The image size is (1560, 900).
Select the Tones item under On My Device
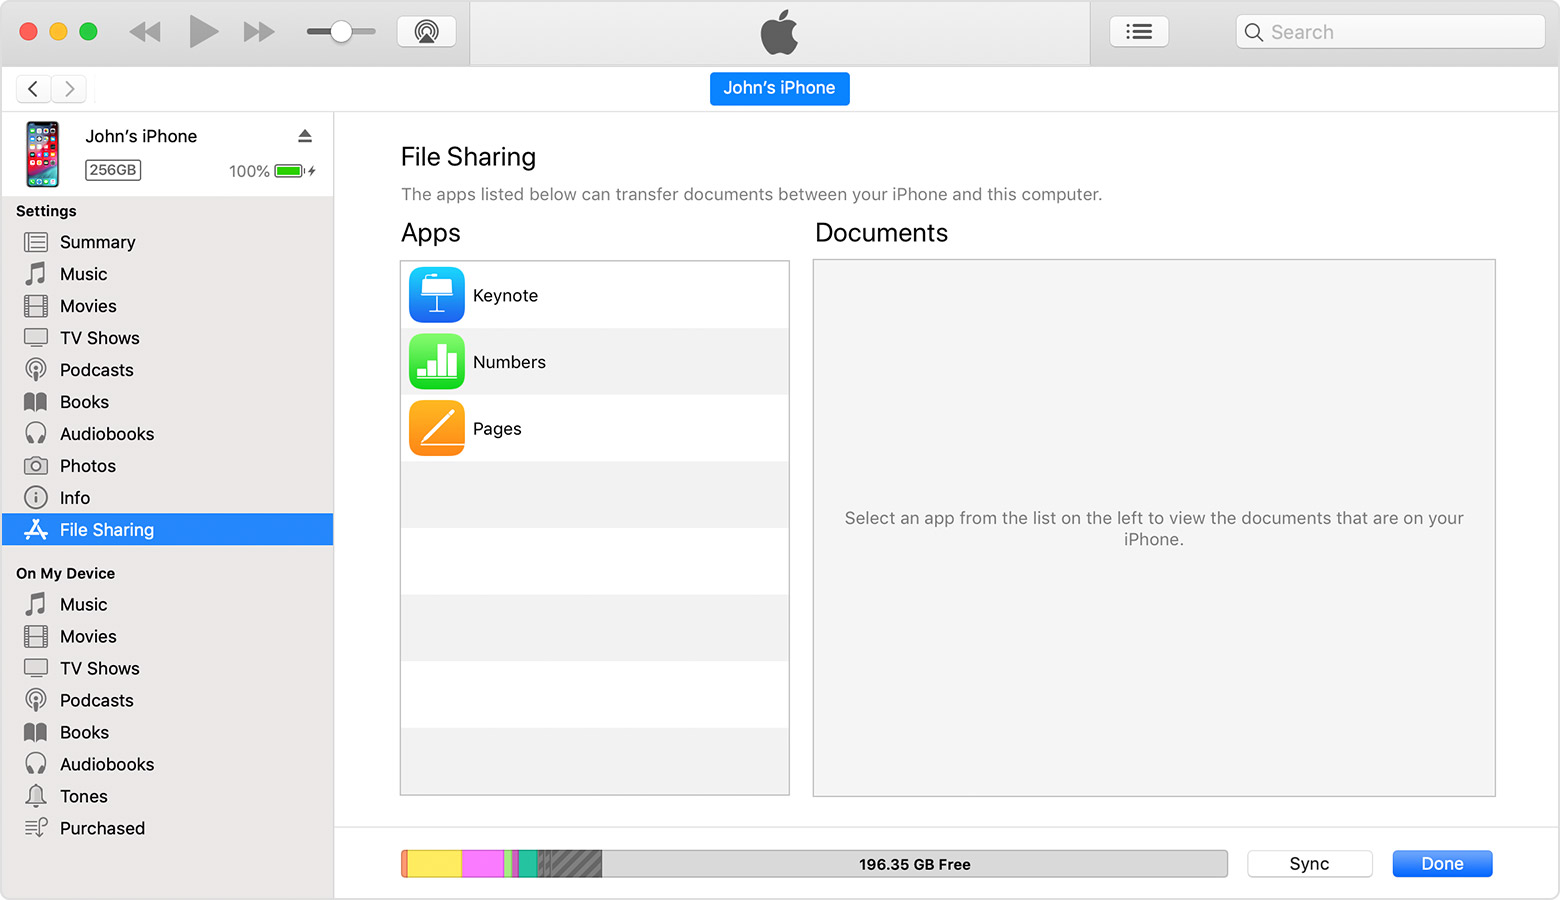point(84,796)
